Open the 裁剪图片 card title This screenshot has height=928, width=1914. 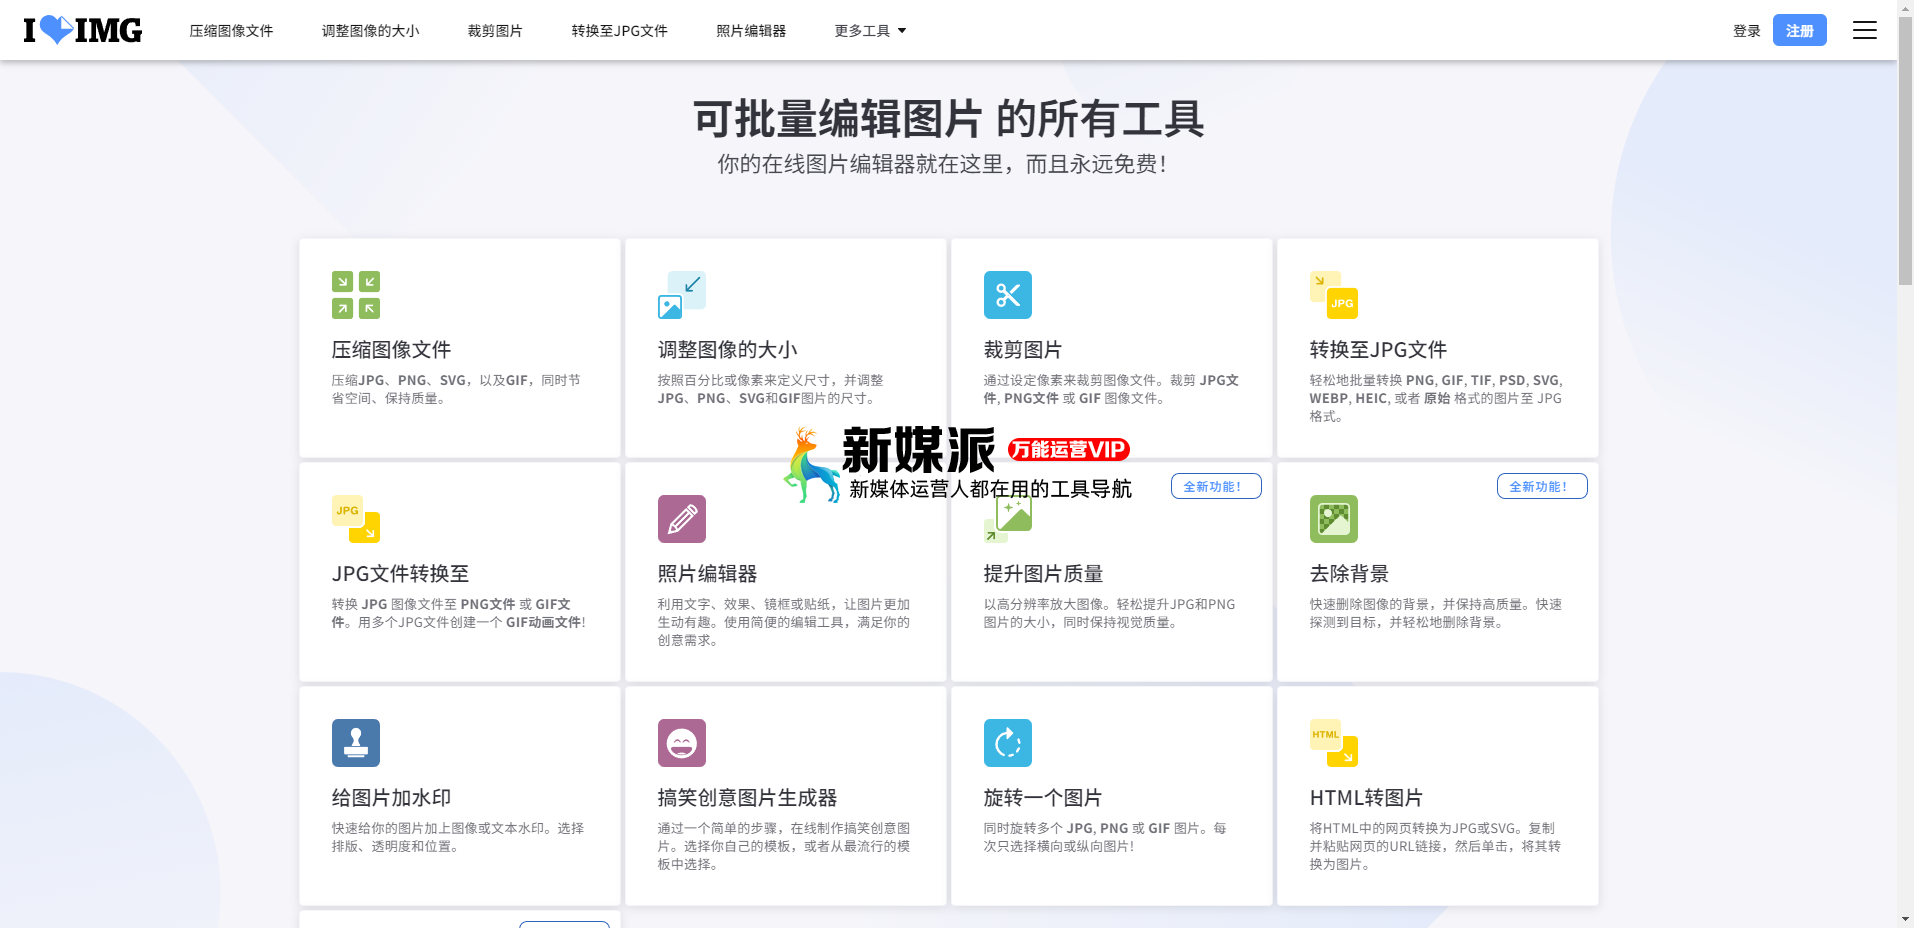tap(1023, 350)
